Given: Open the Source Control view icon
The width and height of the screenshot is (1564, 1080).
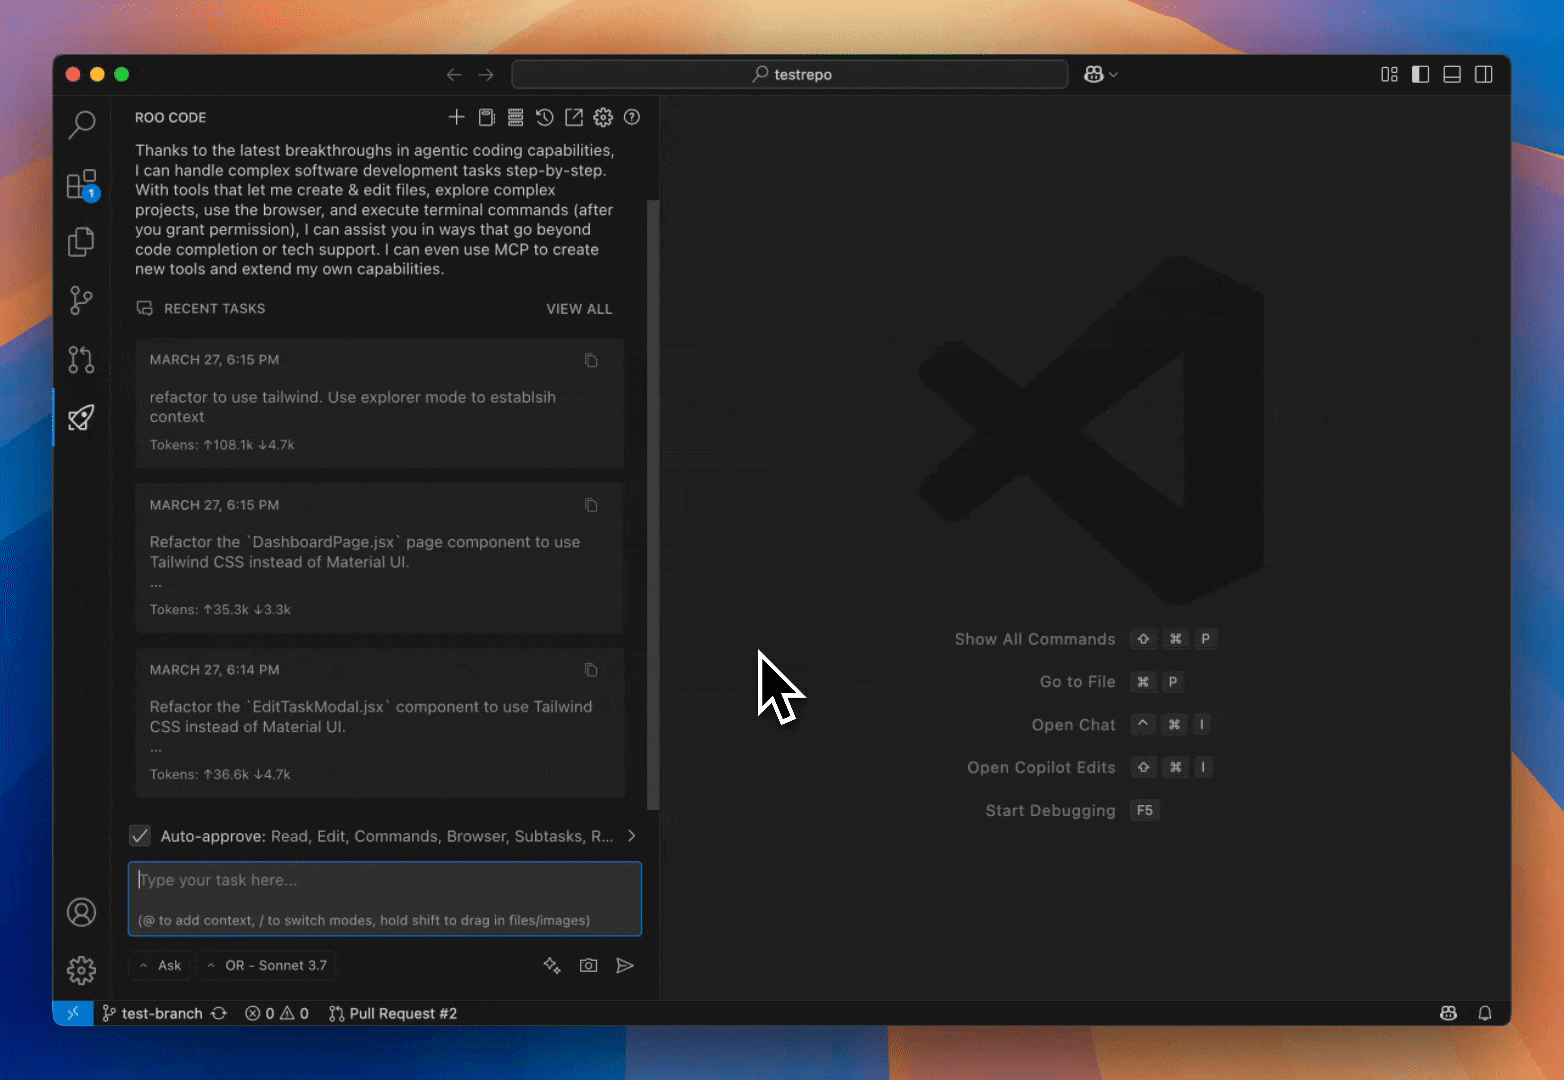Looking at the screenshot, I should point(81,300).
